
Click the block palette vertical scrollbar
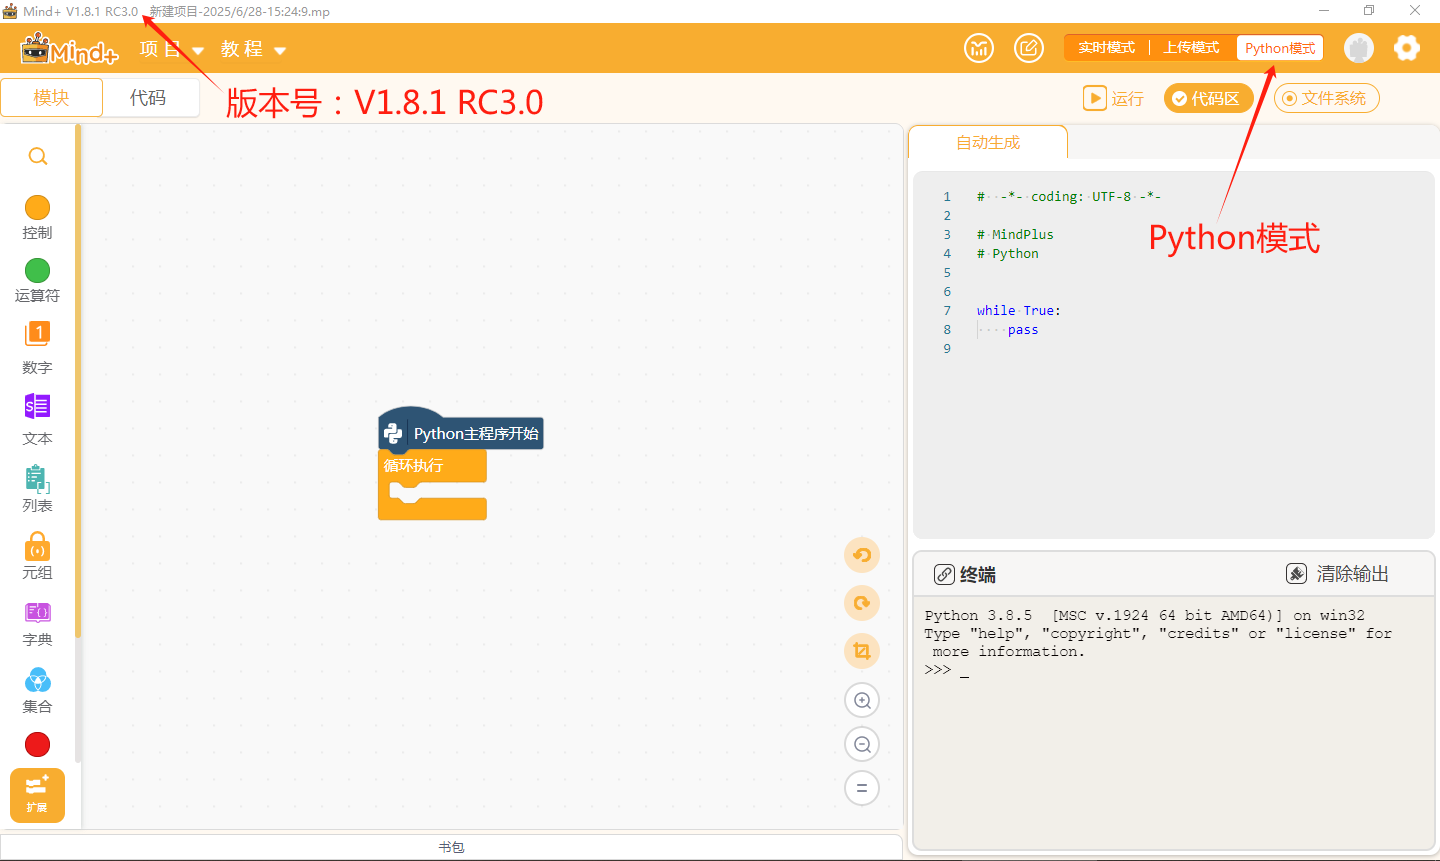78,380
